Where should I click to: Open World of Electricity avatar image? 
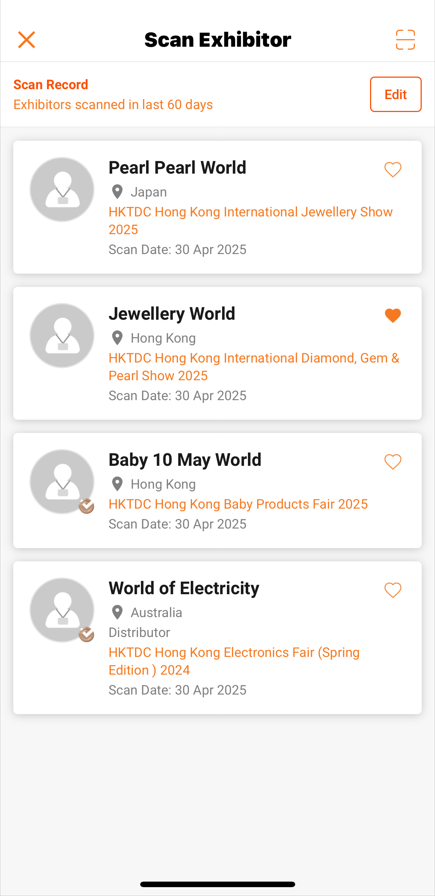click(x=62, y=610)
